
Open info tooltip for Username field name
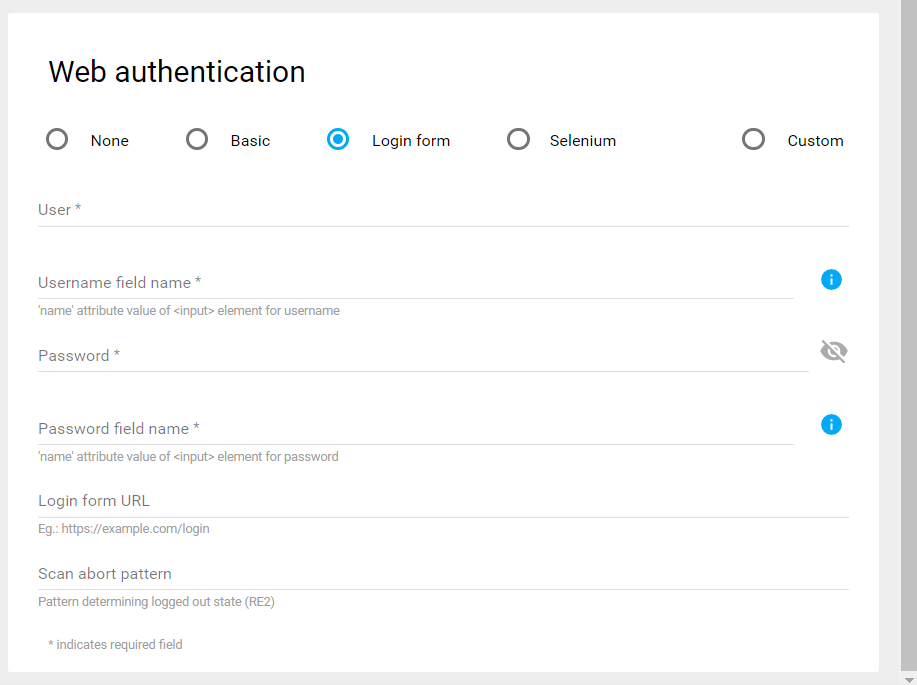tap(831, 280)
